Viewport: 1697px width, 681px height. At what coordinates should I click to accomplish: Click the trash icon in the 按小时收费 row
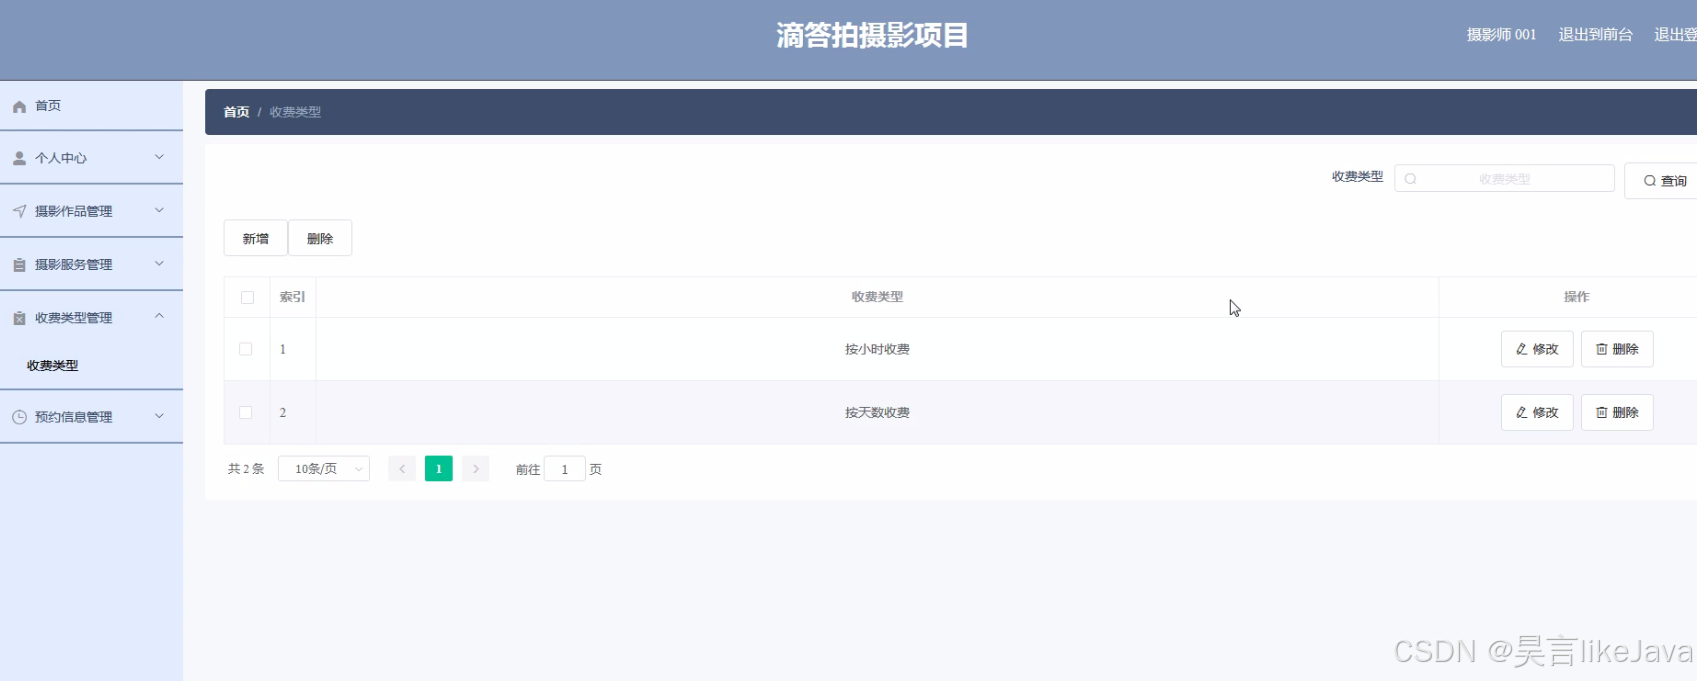pyautogui.click(x=1602, y=349)
